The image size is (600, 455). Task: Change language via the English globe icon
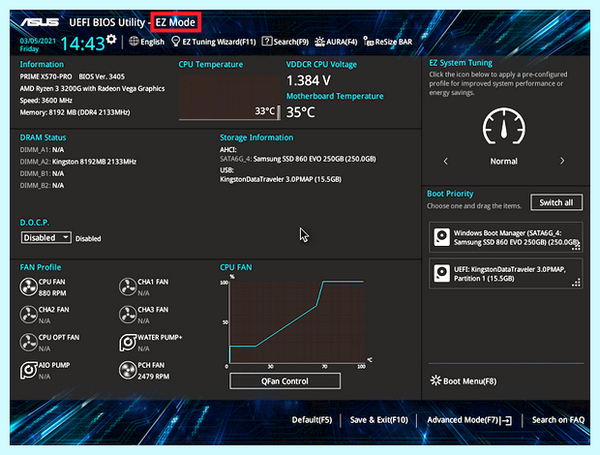tap(147, 41)
